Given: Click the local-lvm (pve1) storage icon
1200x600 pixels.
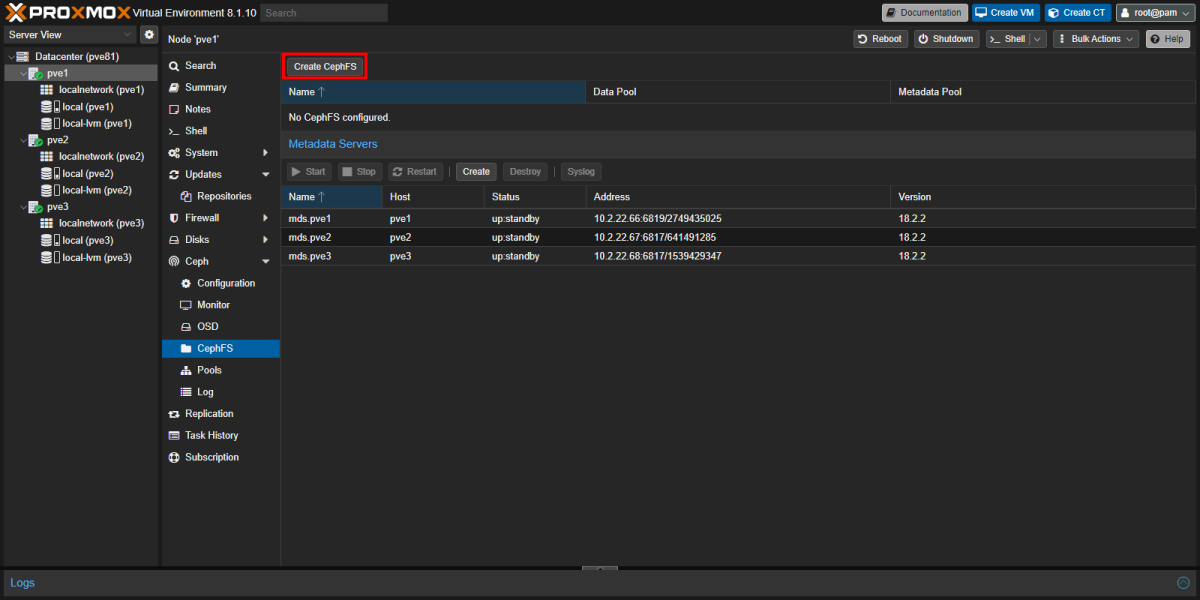Looking at the screenshot, I should point(49,124).
